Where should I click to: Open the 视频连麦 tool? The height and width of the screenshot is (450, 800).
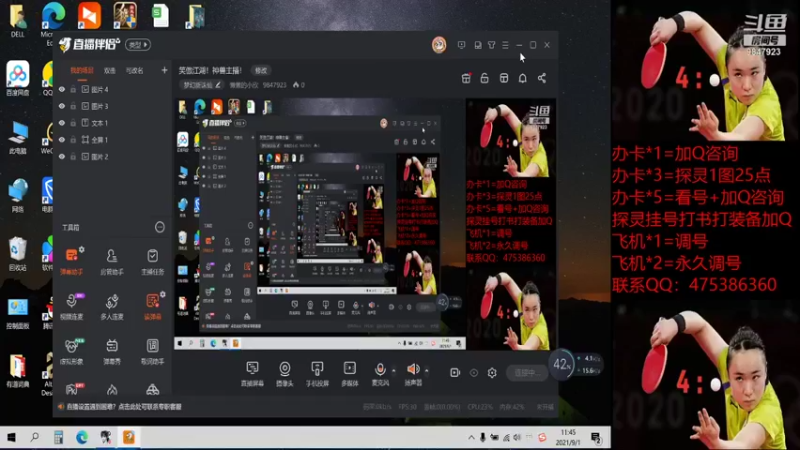coord(71,306)
